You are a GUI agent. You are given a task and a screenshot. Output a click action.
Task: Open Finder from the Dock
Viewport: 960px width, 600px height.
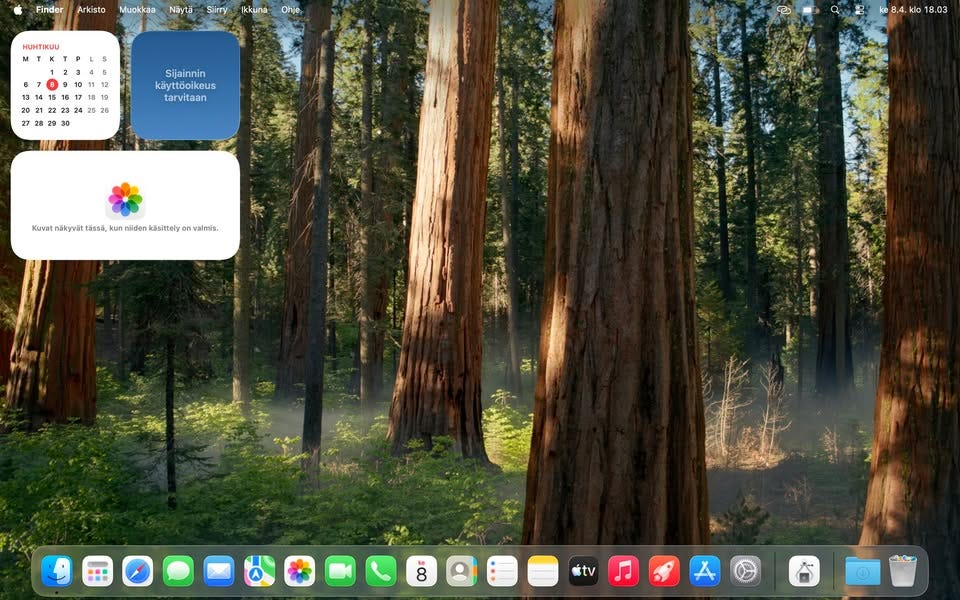coord(57,571)
